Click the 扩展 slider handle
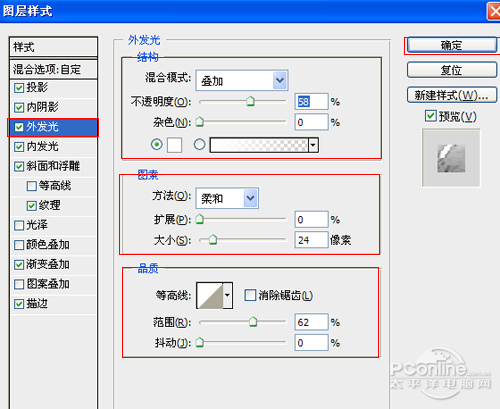The height and width of the screenshot is (409, 500). coord(200,219)
